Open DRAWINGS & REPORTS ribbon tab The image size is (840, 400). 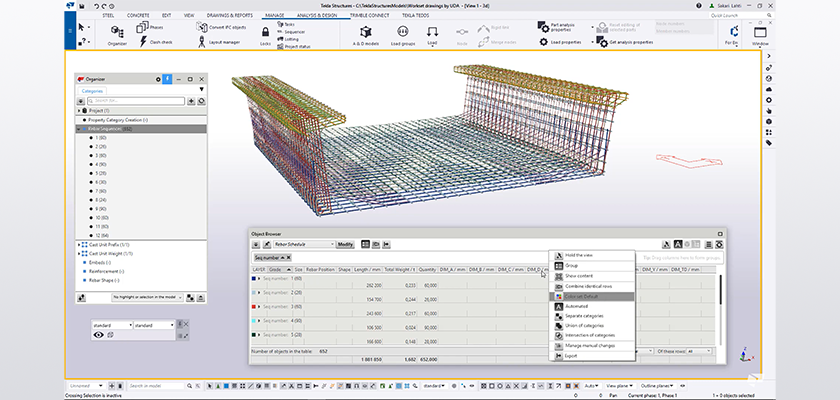point(230,16)
